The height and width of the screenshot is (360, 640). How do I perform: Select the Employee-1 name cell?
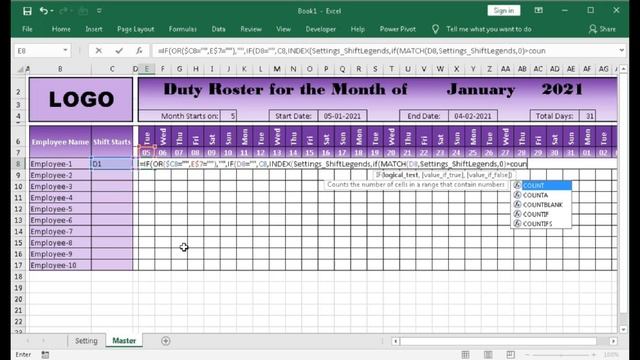point(60,164)
